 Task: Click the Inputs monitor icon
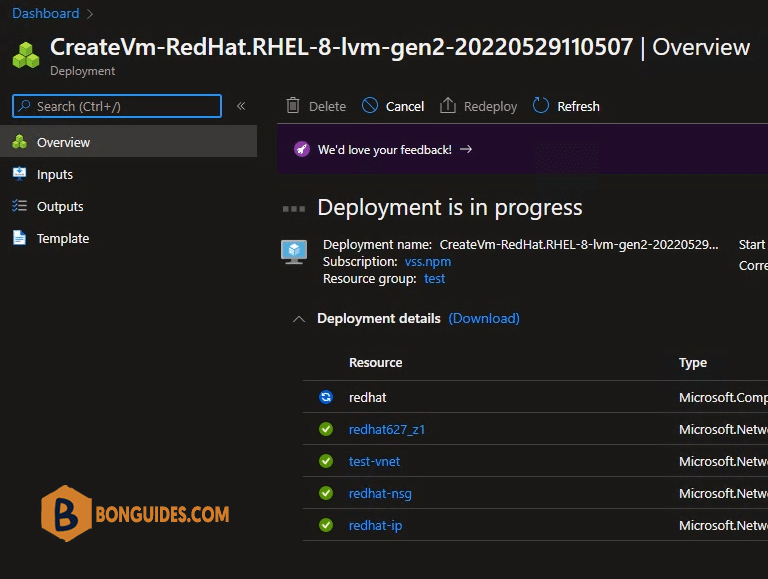pyautogui.click(x=20, y=173)
